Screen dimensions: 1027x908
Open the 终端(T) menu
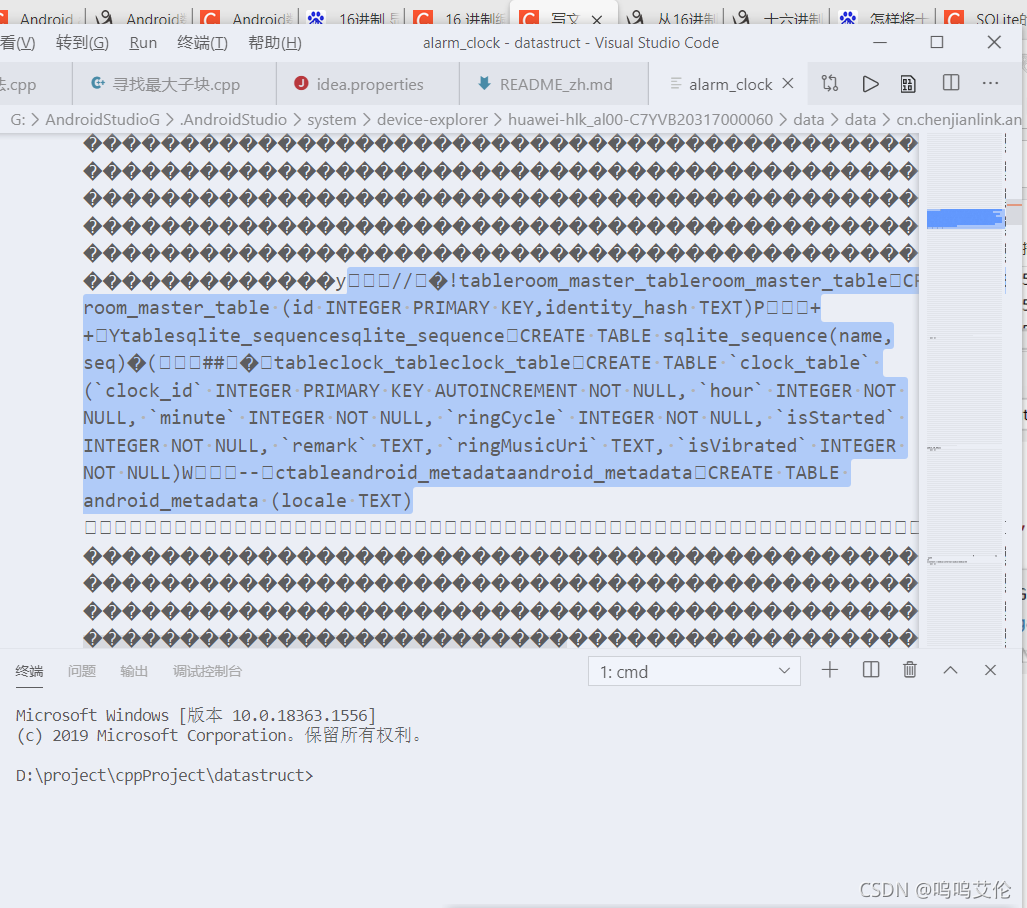tap(202, 43)
